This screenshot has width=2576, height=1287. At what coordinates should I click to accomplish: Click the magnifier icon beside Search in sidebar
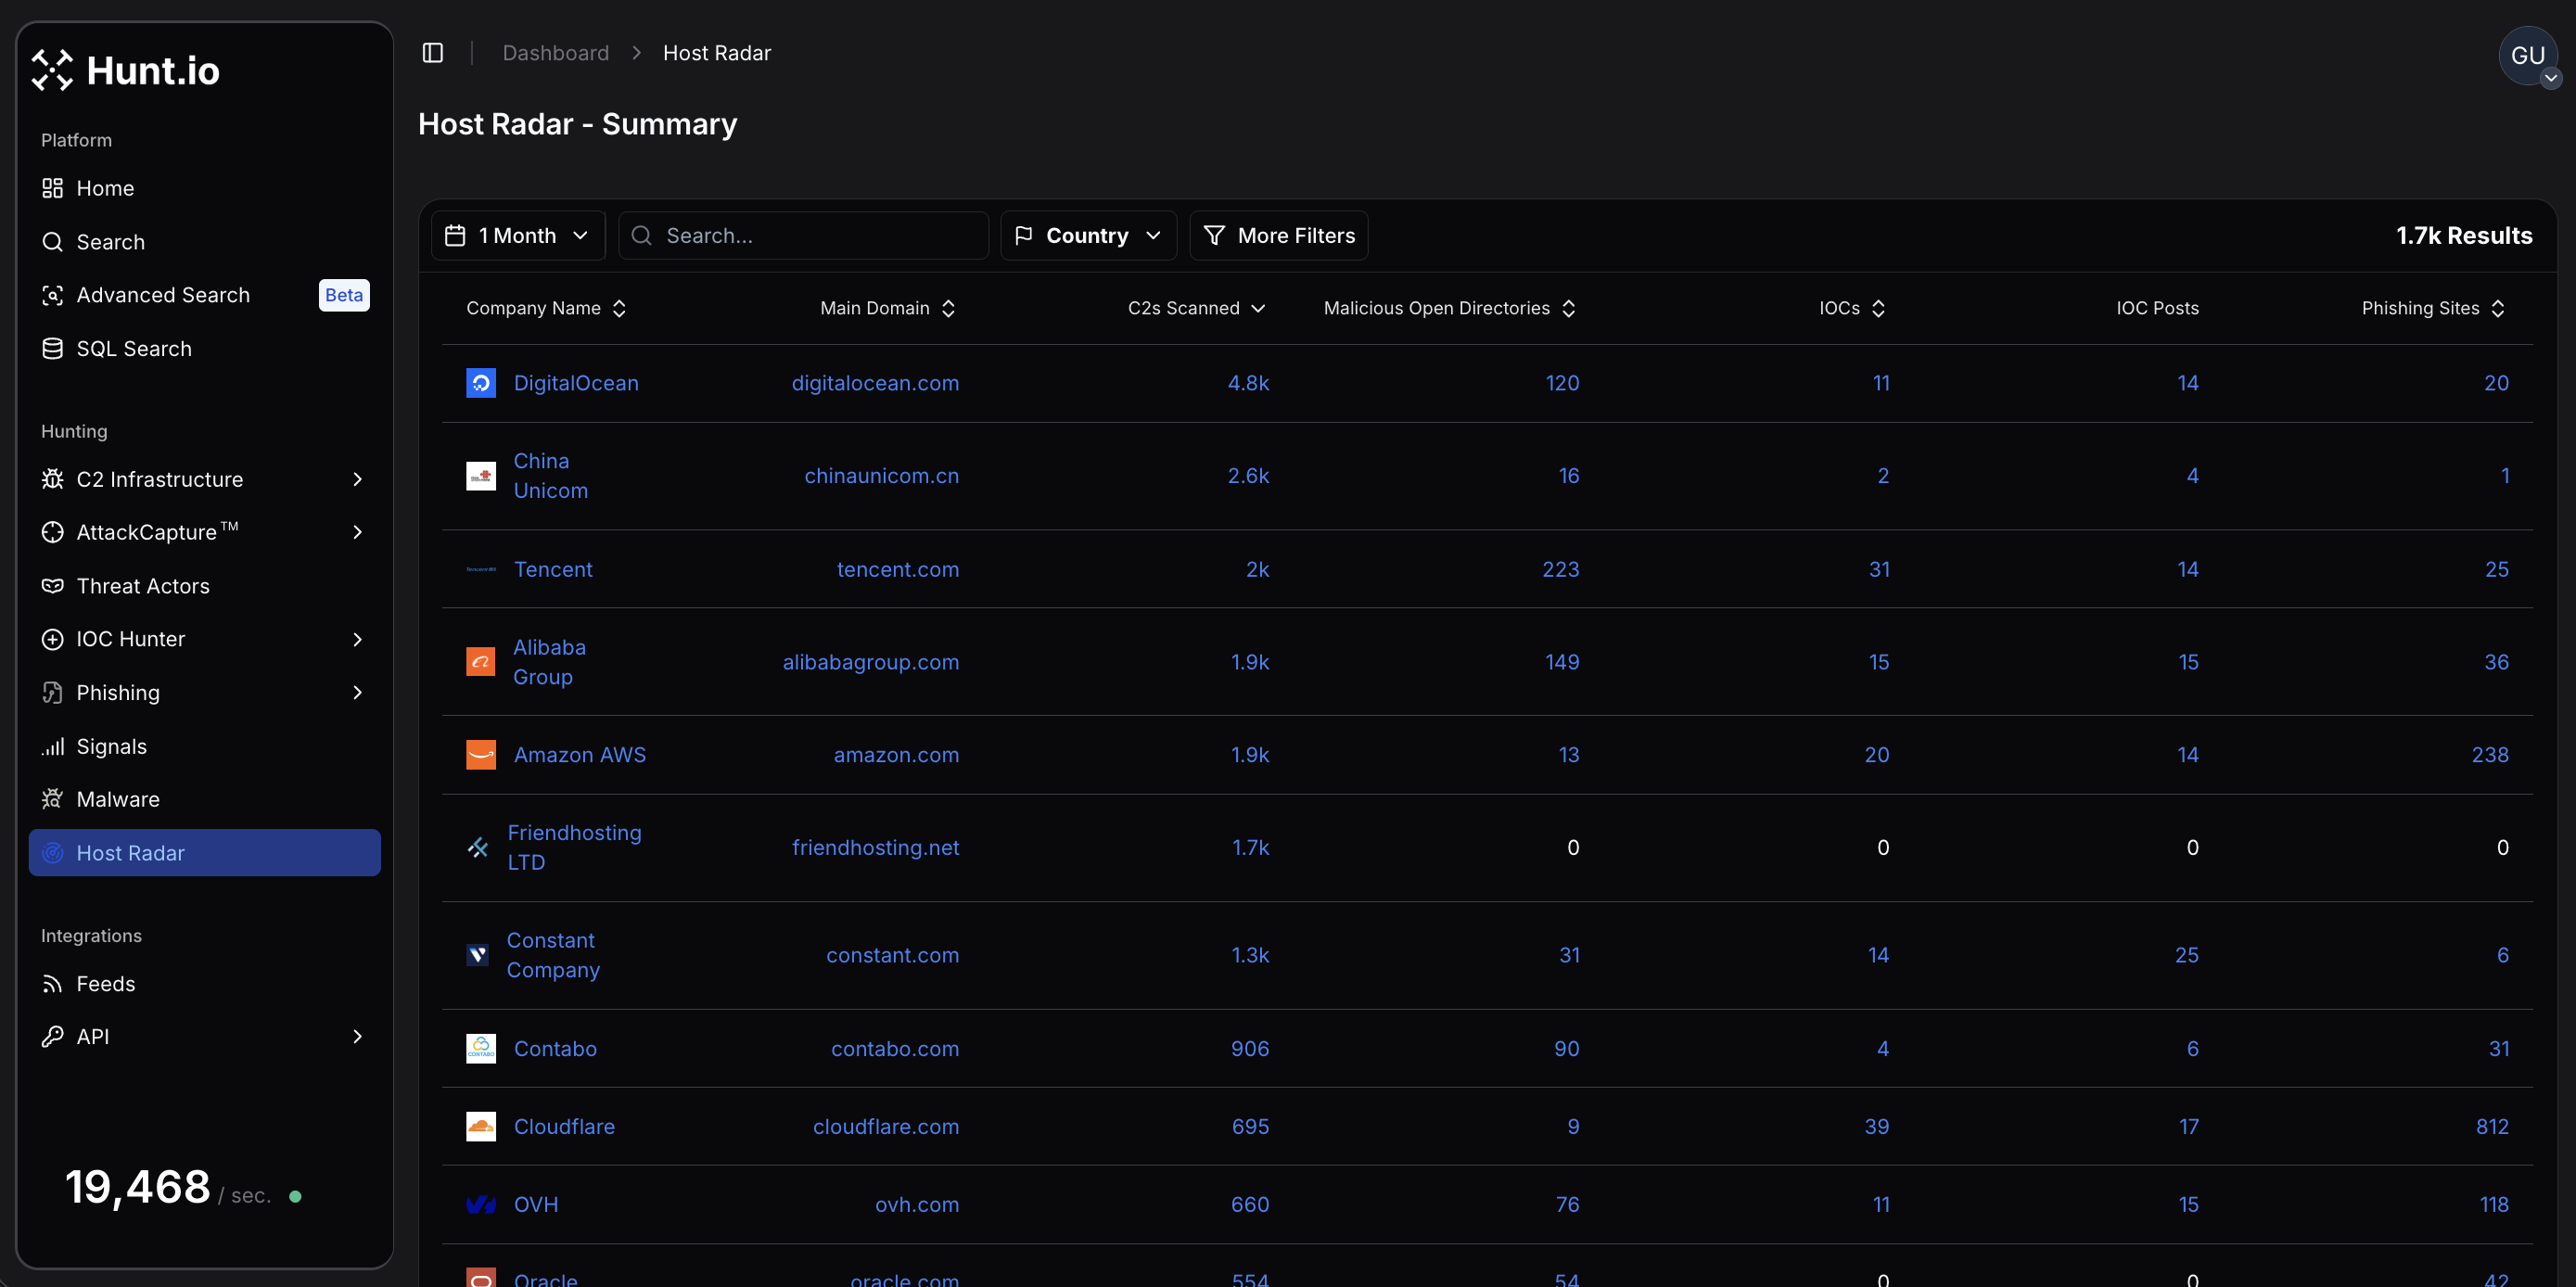(x=52, y=242)
